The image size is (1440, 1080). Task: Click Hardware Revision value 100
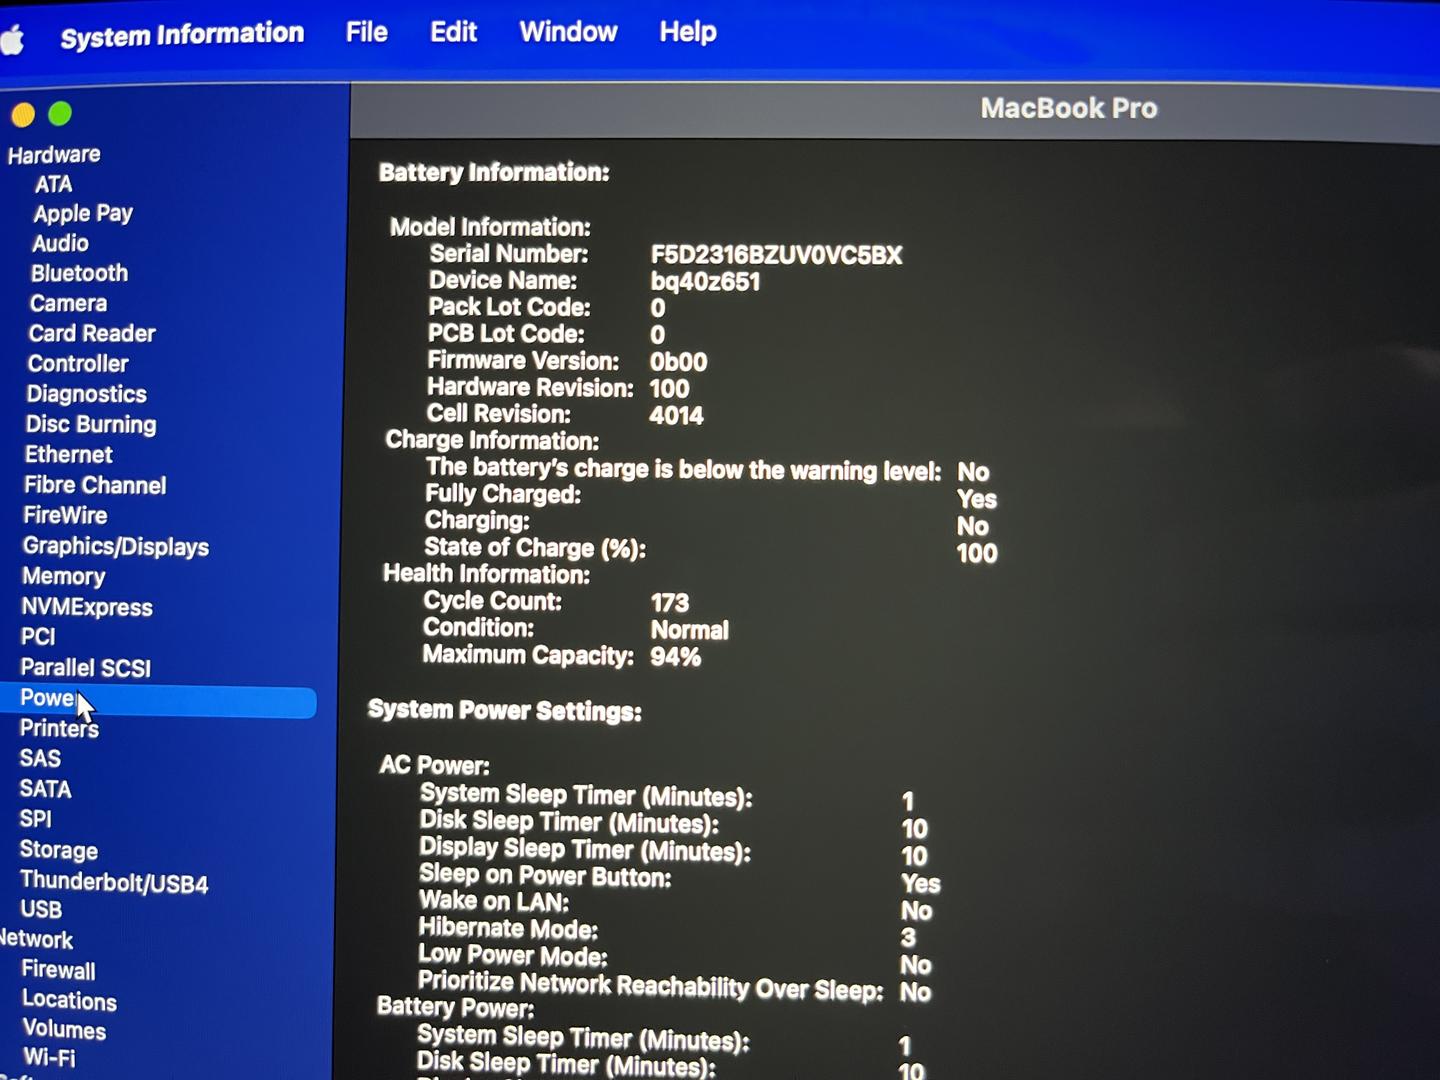[x=669, y=389]
